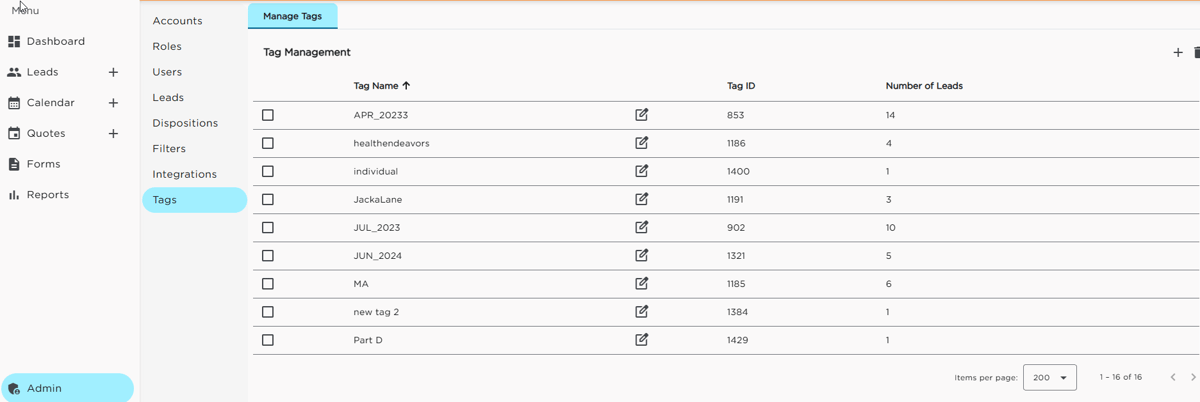1200x402 pixels.
Task: Sort by Number of Leads column
Action: point(924,86)
